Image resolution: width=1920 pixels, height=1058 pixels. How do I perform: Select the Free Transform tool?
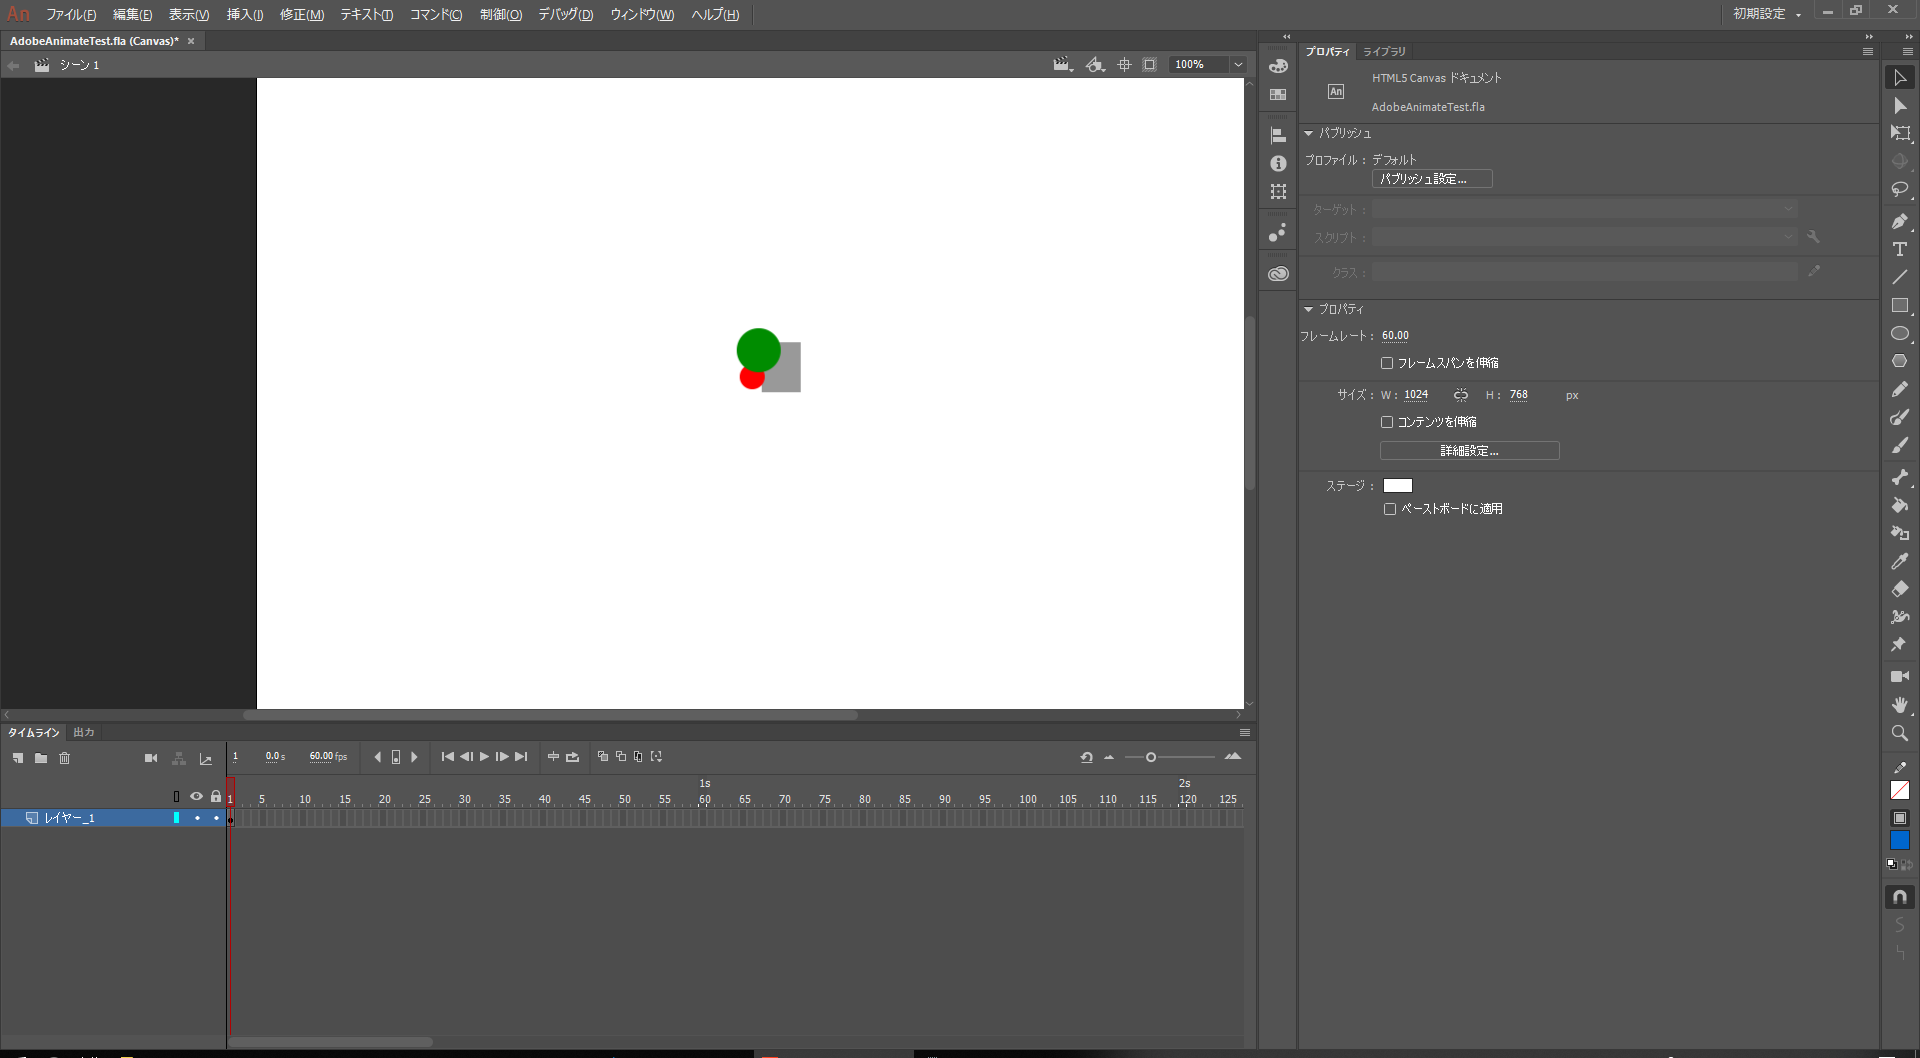point(1900,133)
